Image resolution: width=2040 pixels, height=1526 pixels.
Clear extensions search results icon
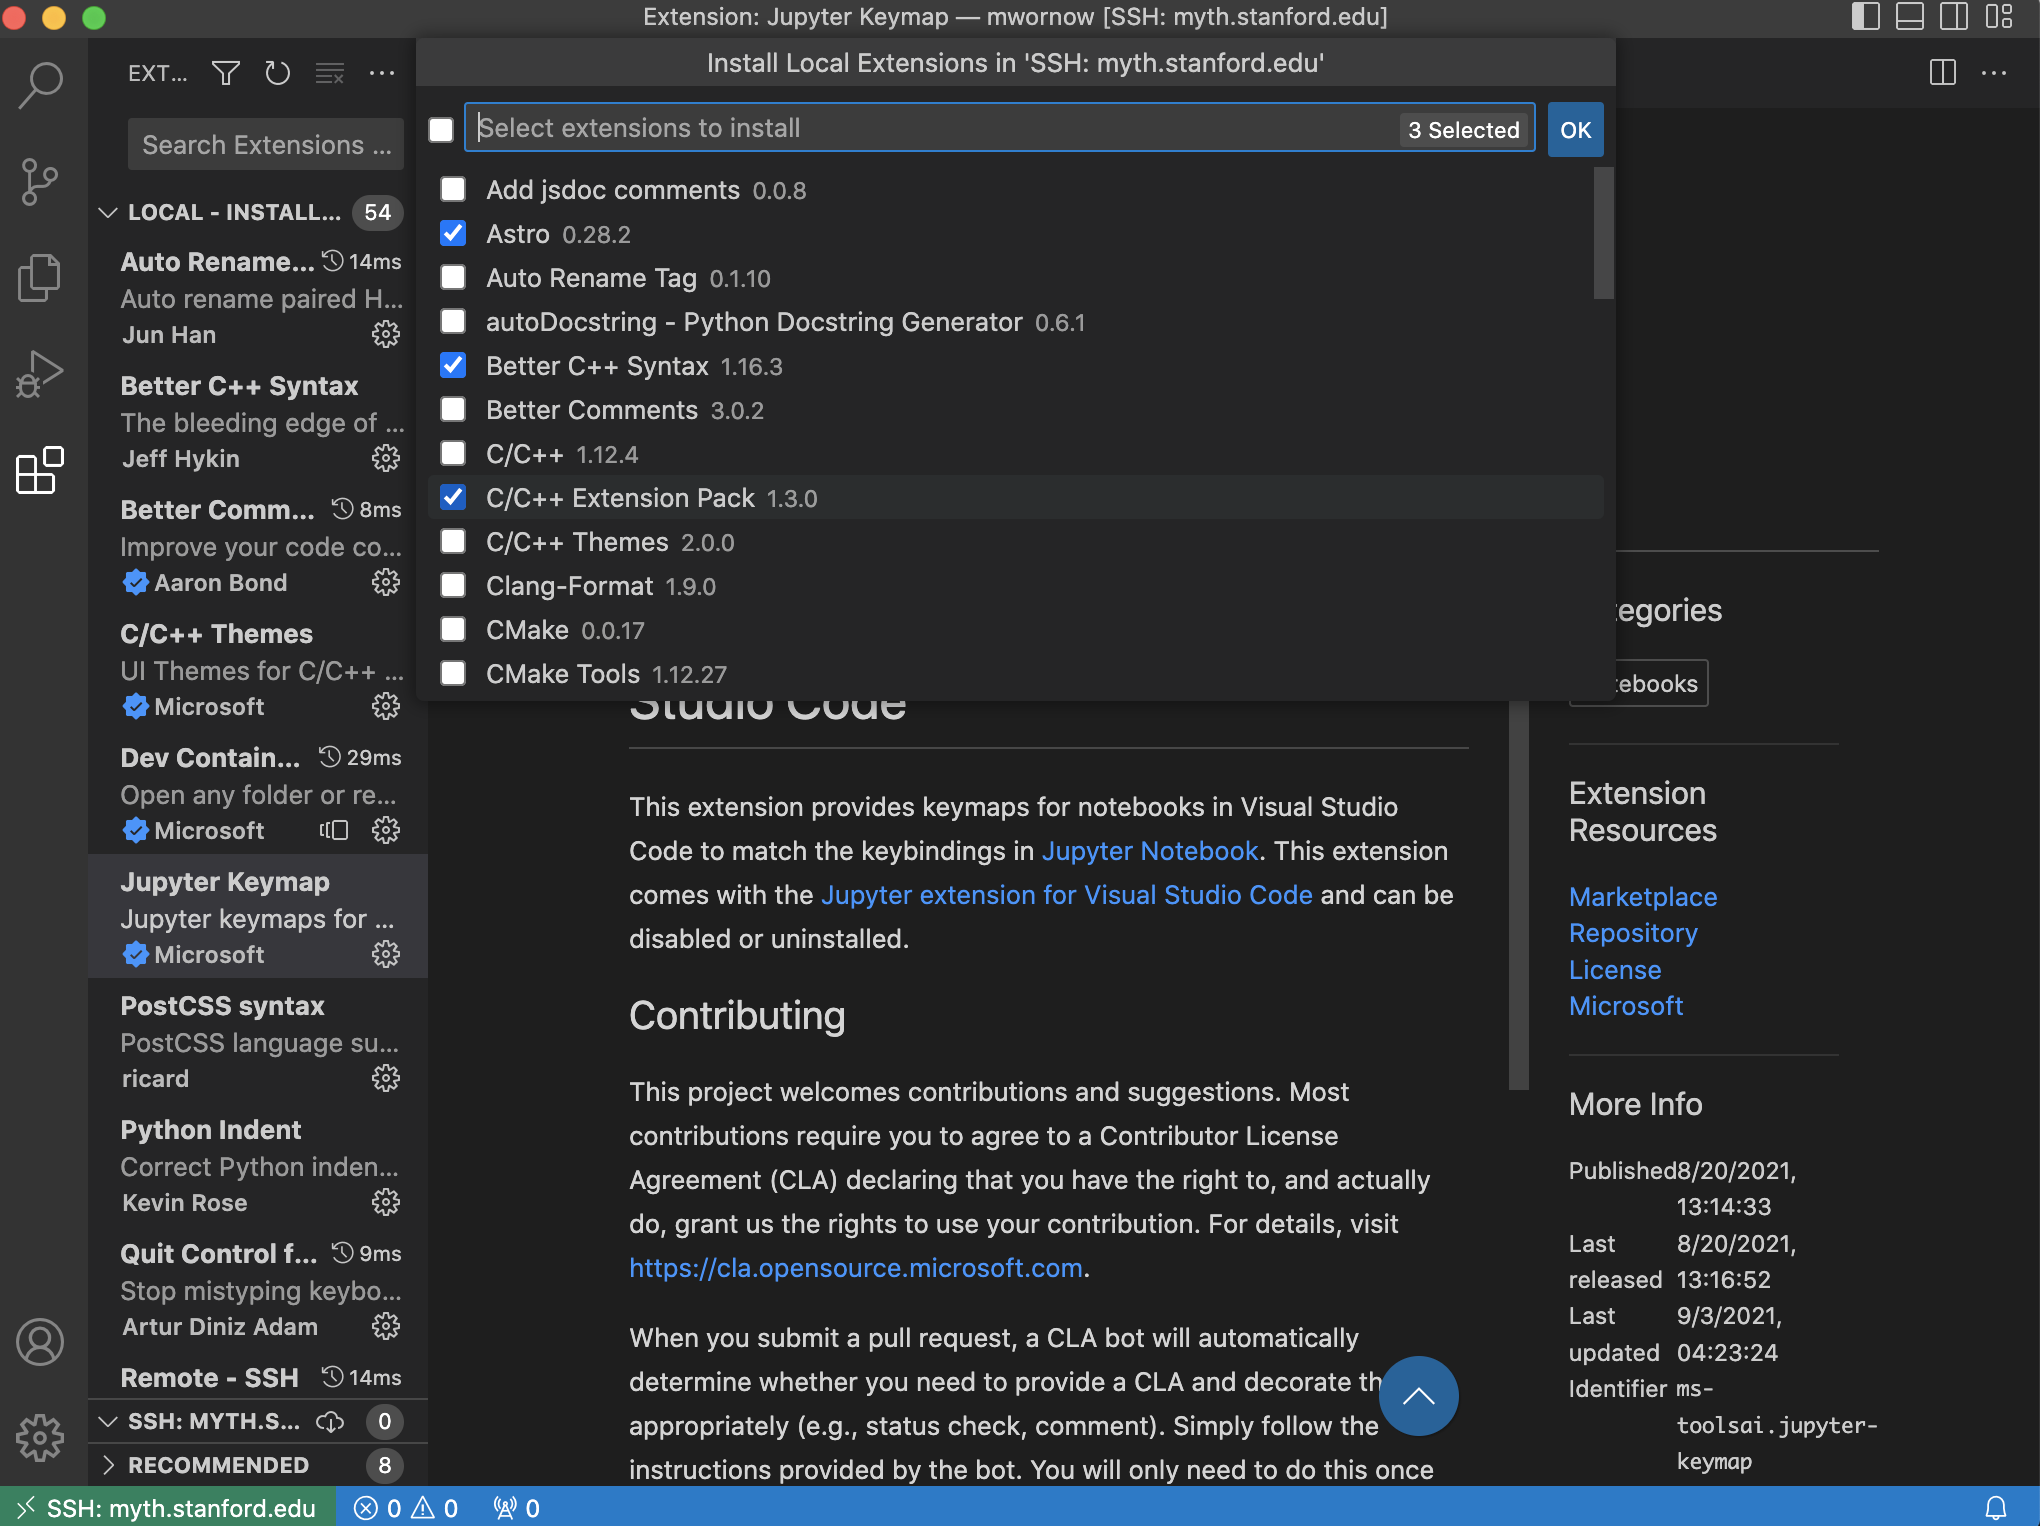[x=330, y=73]
